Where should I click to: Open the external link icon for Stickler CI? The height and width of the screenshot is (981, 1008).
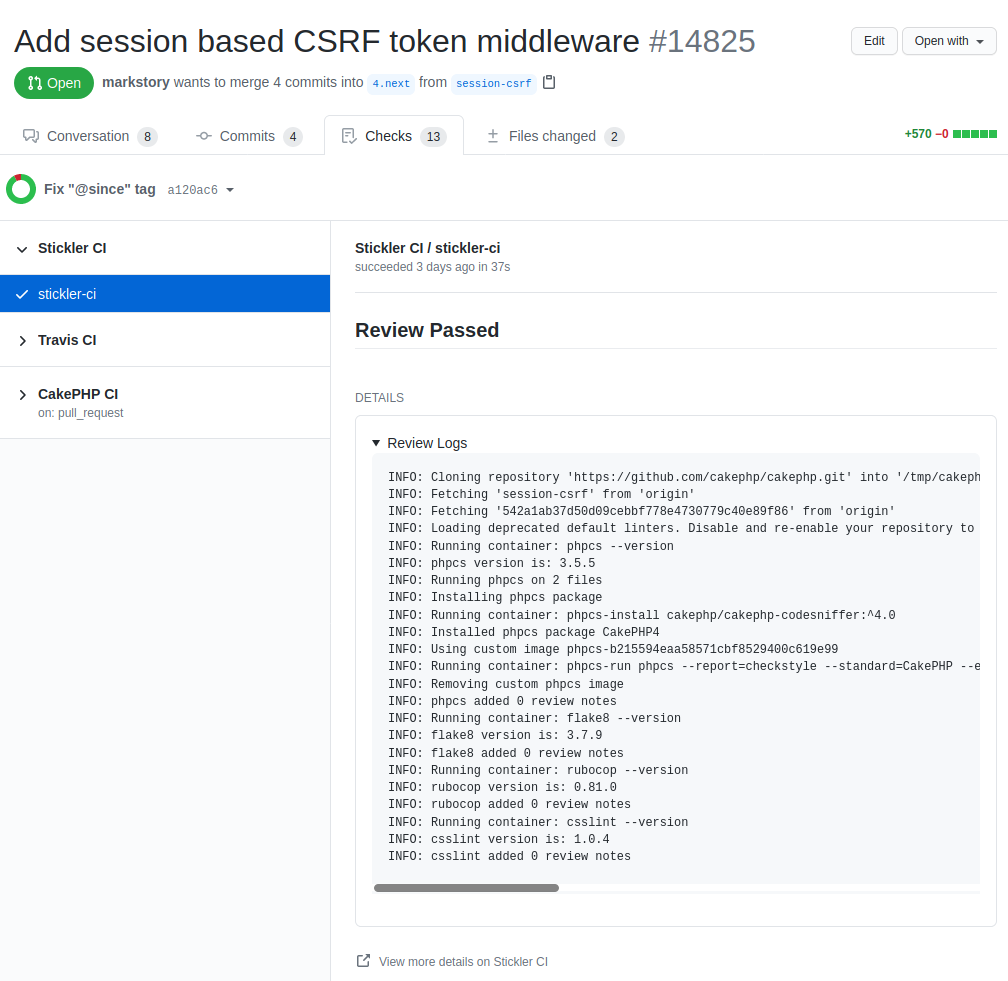pos(363,960)
